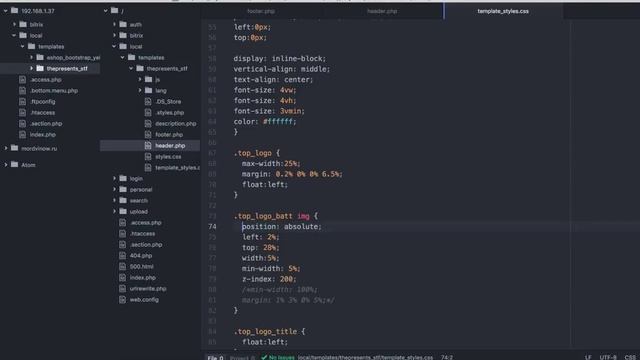Expand the bitrix folder in the "/" project

pyautogui.click(x=114, y=36)
